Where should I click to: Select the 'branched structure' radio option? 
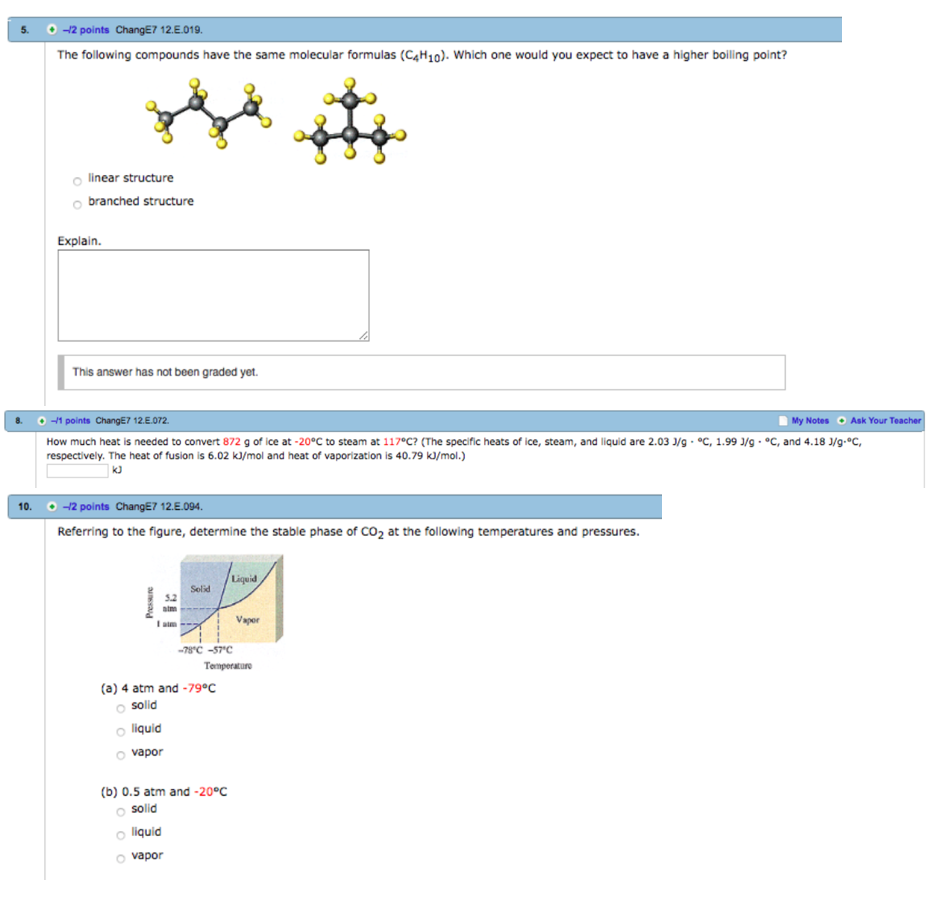(76, 204)
